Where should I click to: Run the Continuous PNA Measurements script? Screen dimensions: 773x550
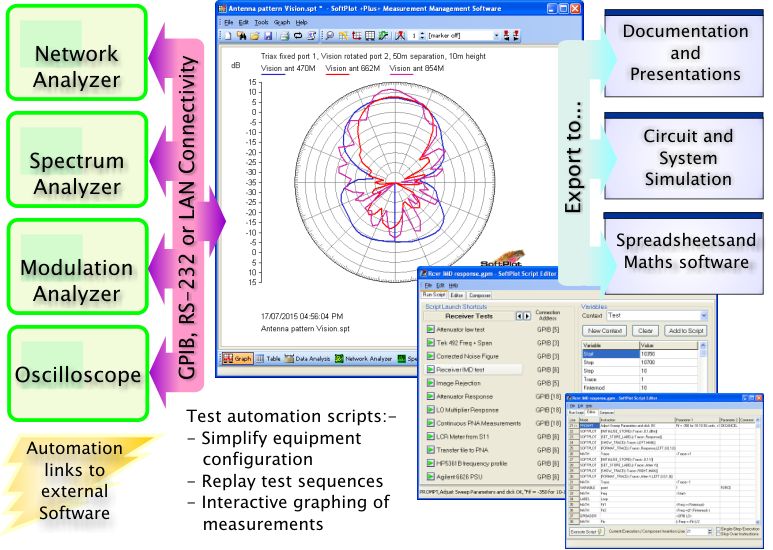pos(430,423)
